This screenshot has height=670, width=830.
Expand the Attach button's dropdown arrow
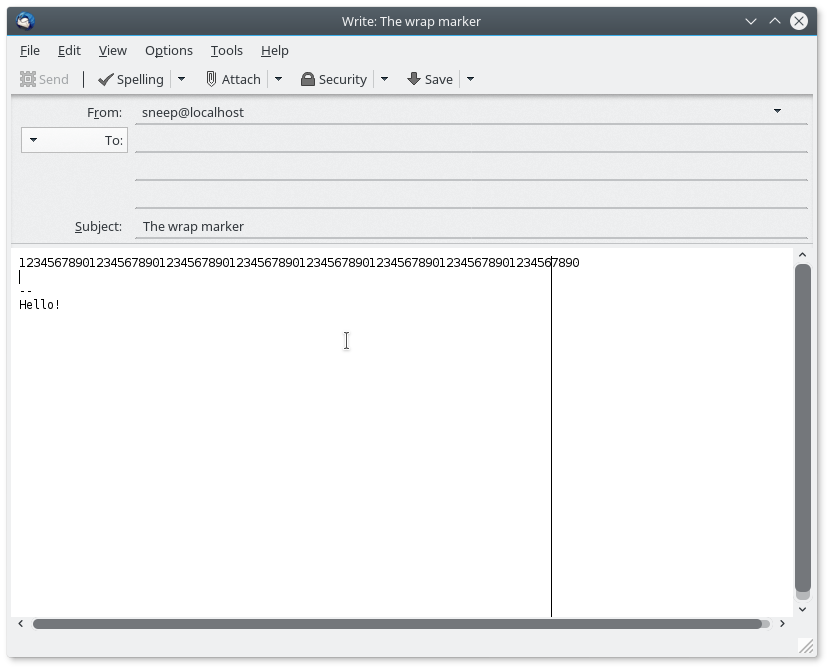point(278,79)
